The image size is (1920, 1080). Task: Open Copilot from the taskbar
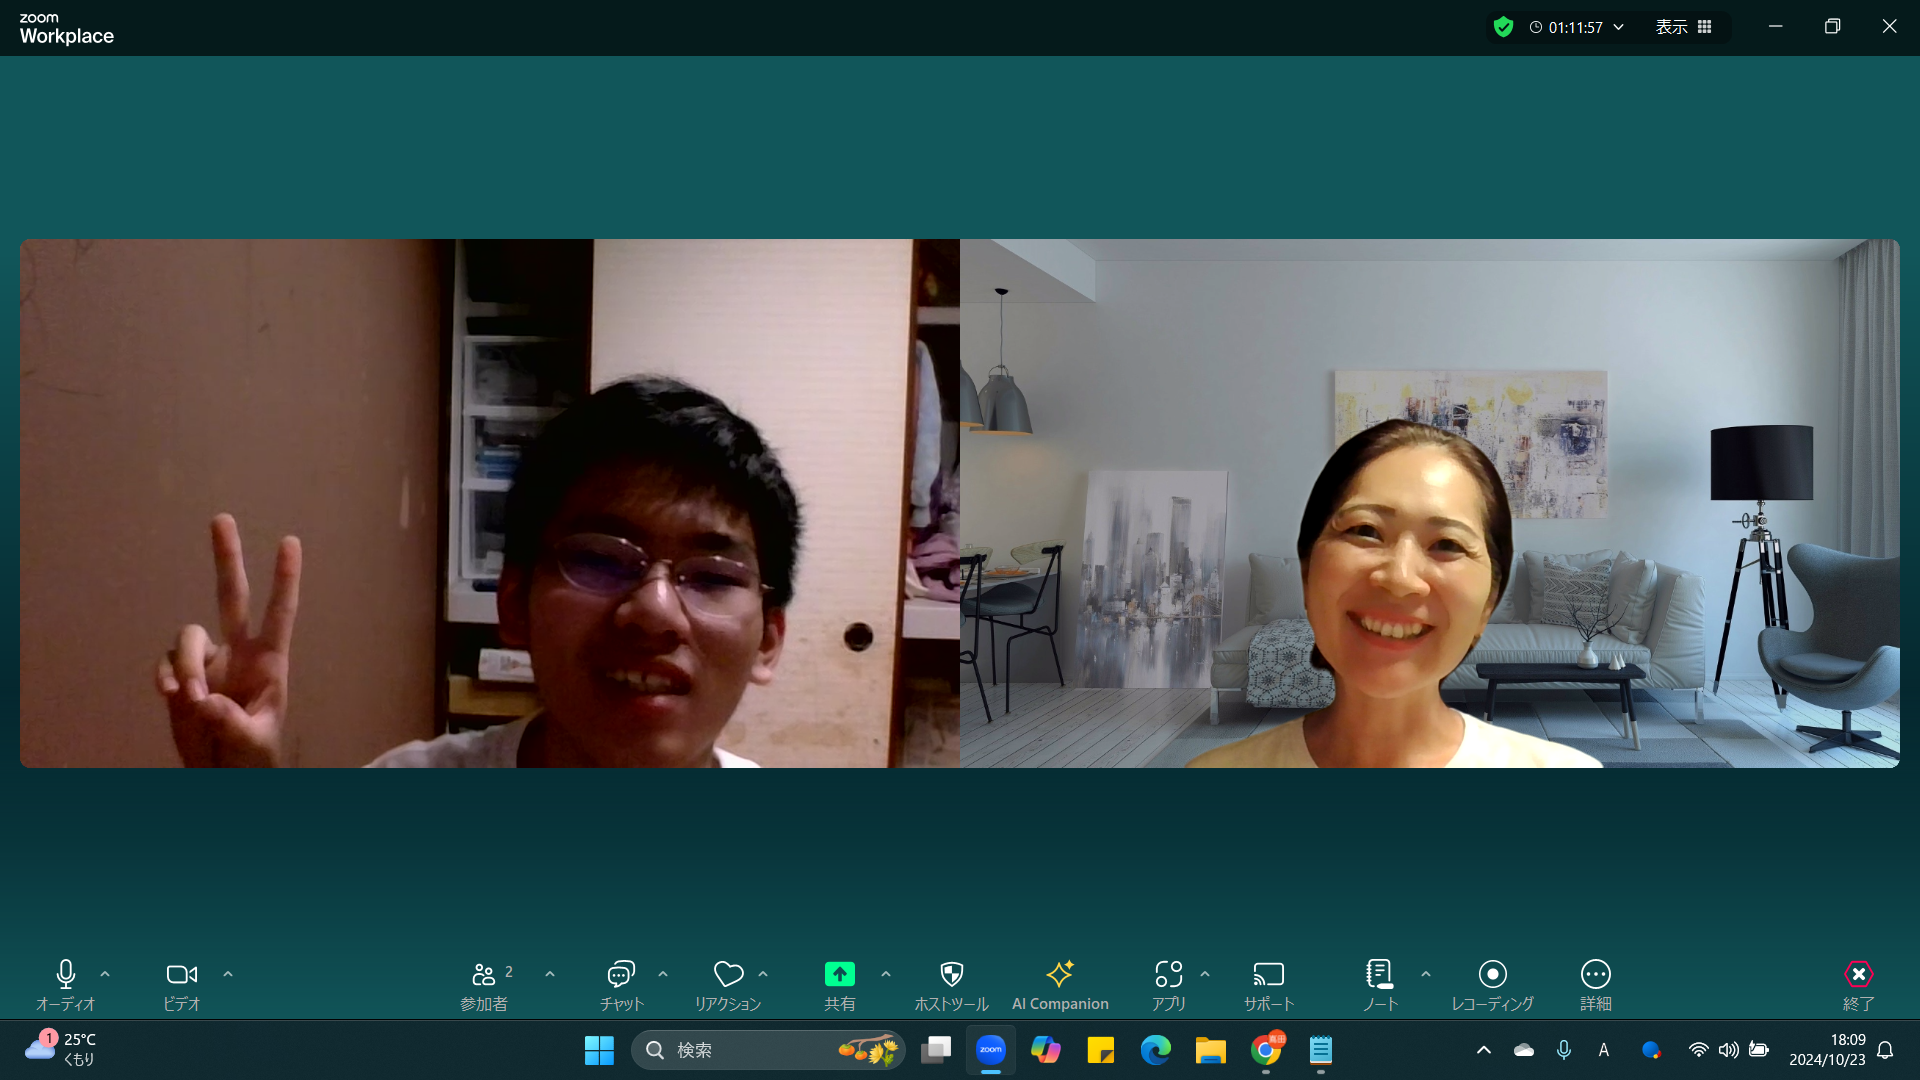click(x=1046, y=1050)
